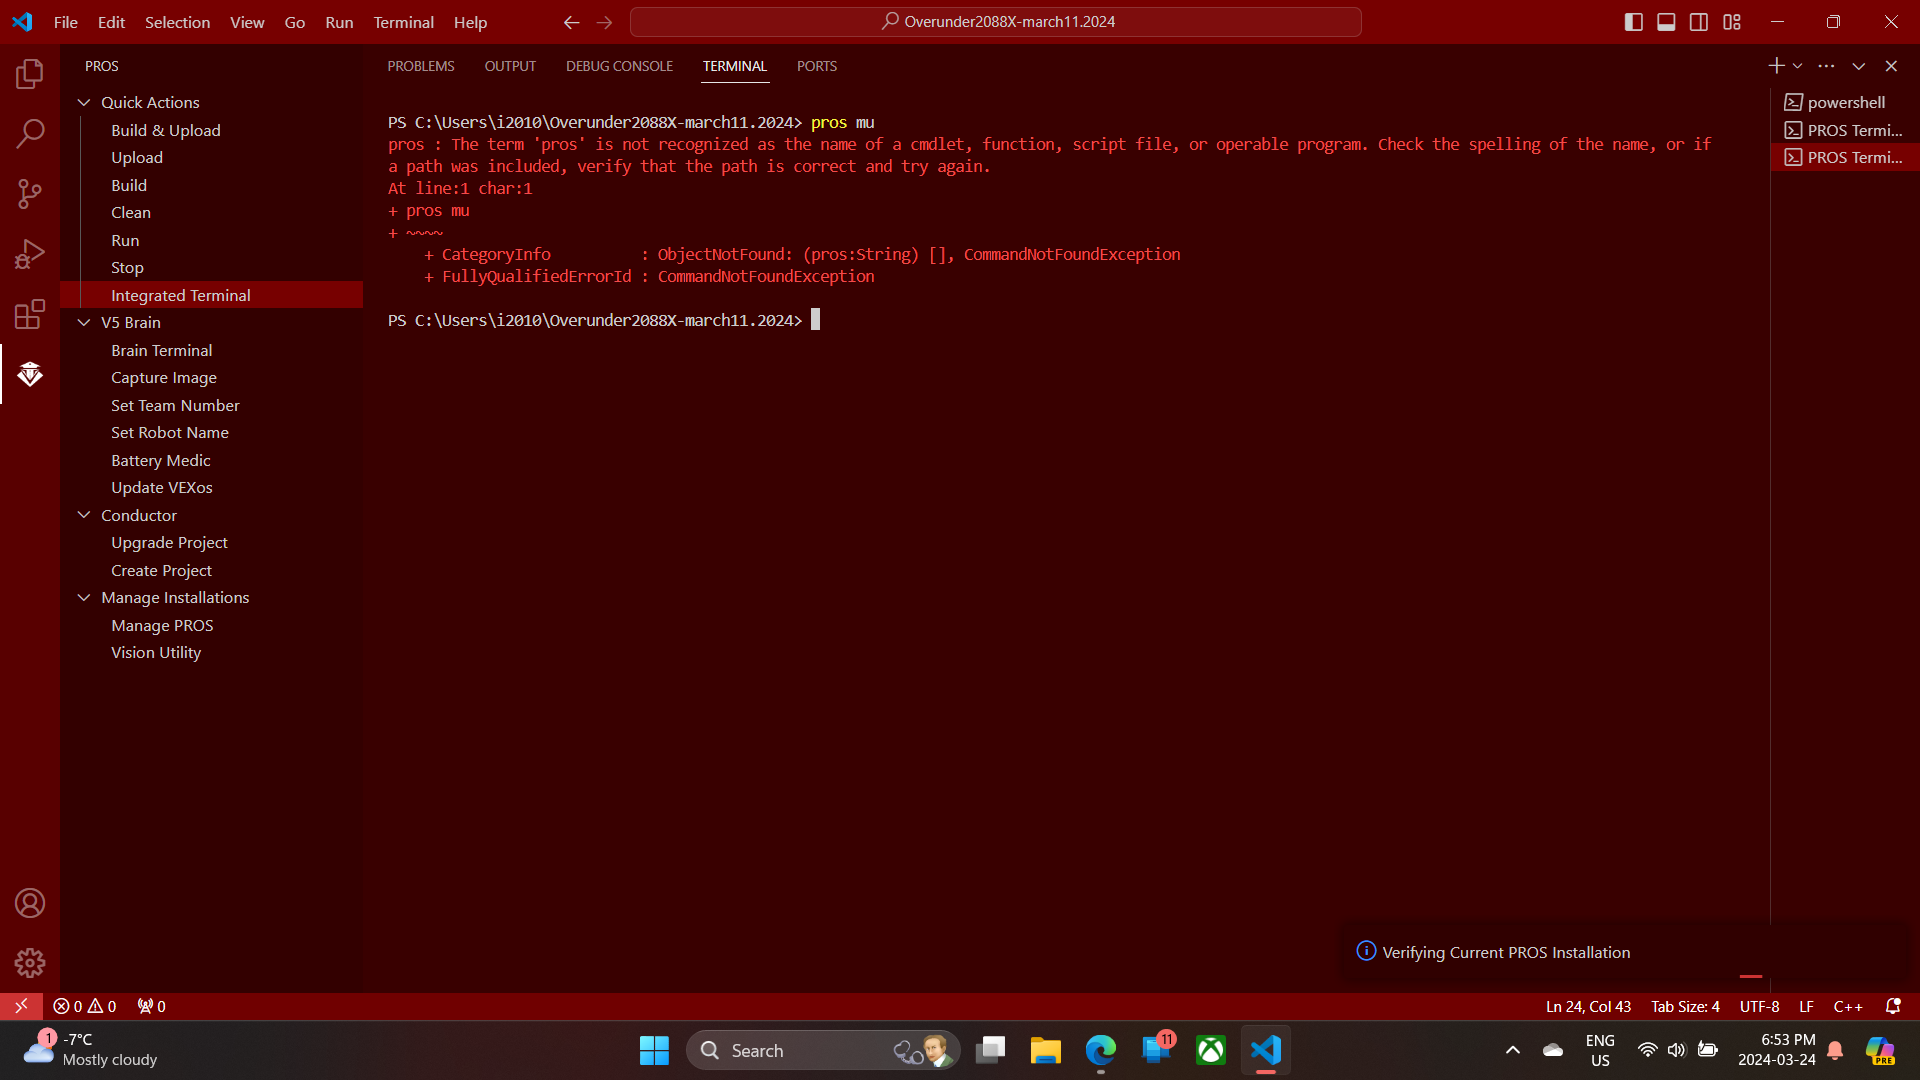Image resolution: width=1920 pixels, height=1080 pixels.
Task: Click the ports forwarded indicator in status bar
Action: 152,1006
